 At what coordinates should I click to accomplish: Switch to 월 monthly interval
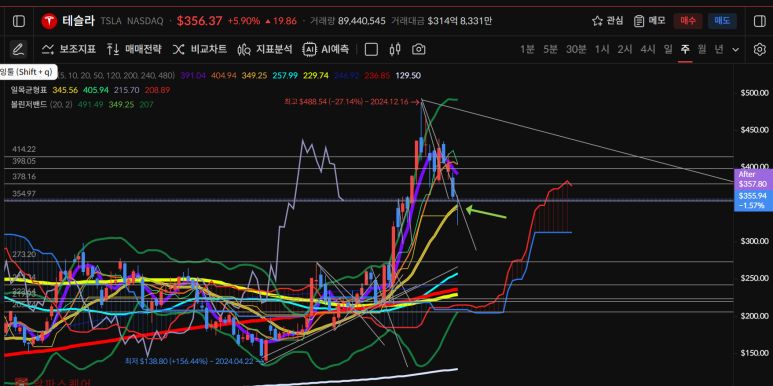click(x=702, y=49)
